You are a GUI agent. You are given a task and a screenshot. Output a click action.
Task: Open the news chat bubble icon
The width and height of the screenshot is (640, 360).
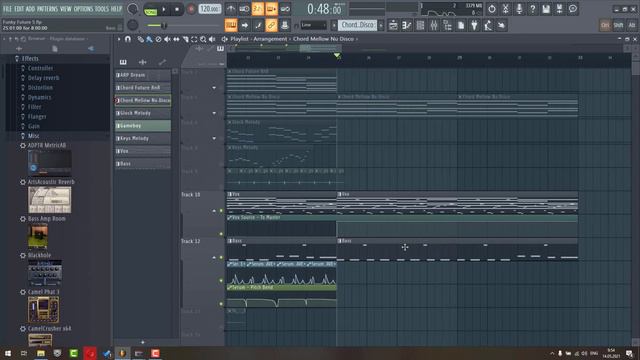tap(573, 9)
